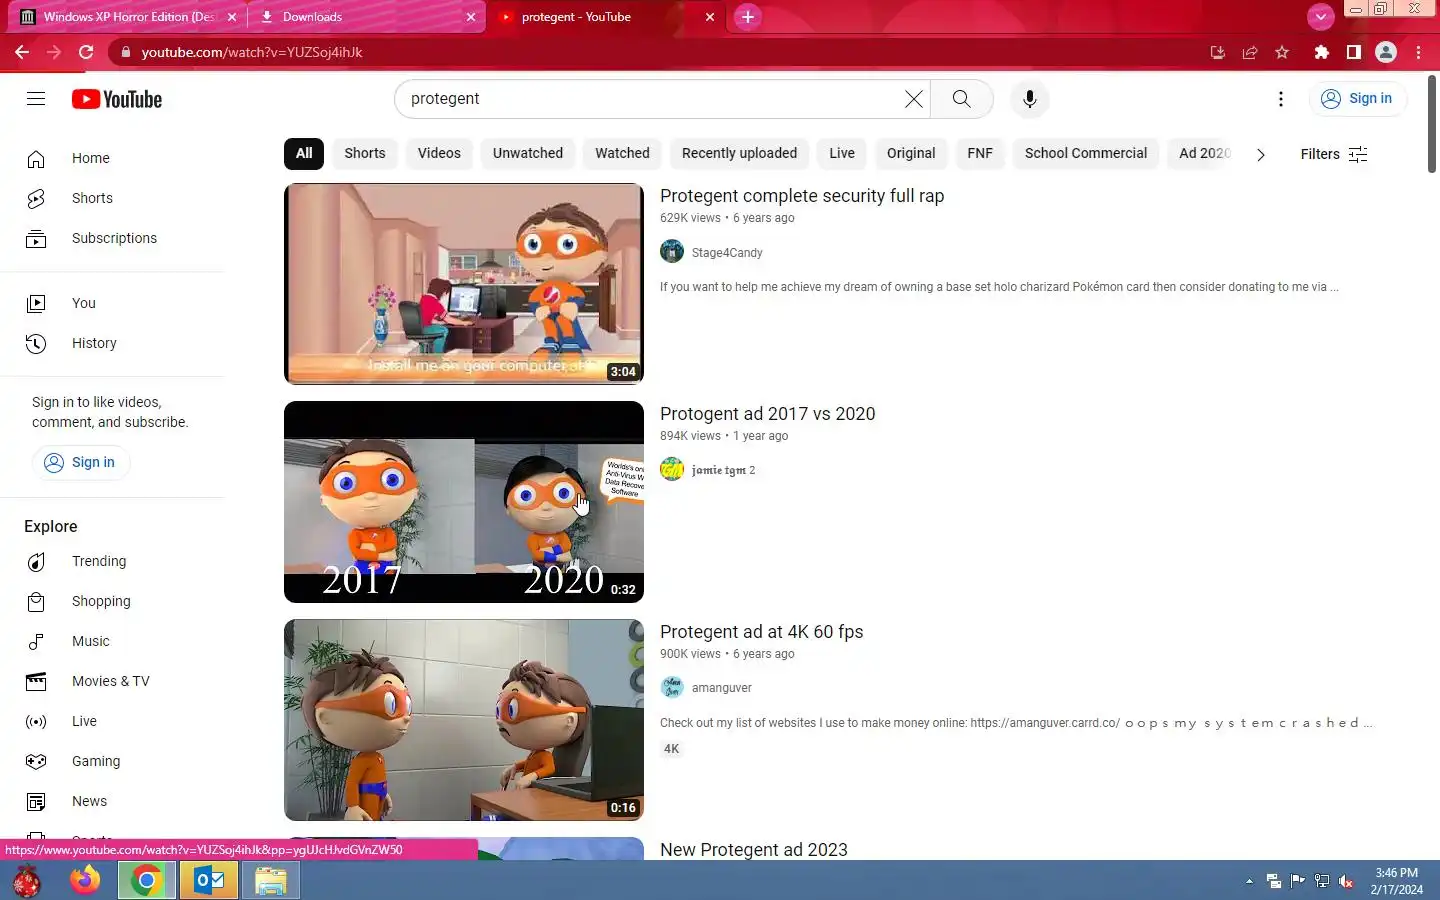
Task: Switch to Windows XP Horror Edition tab
Action: (128, 17)
